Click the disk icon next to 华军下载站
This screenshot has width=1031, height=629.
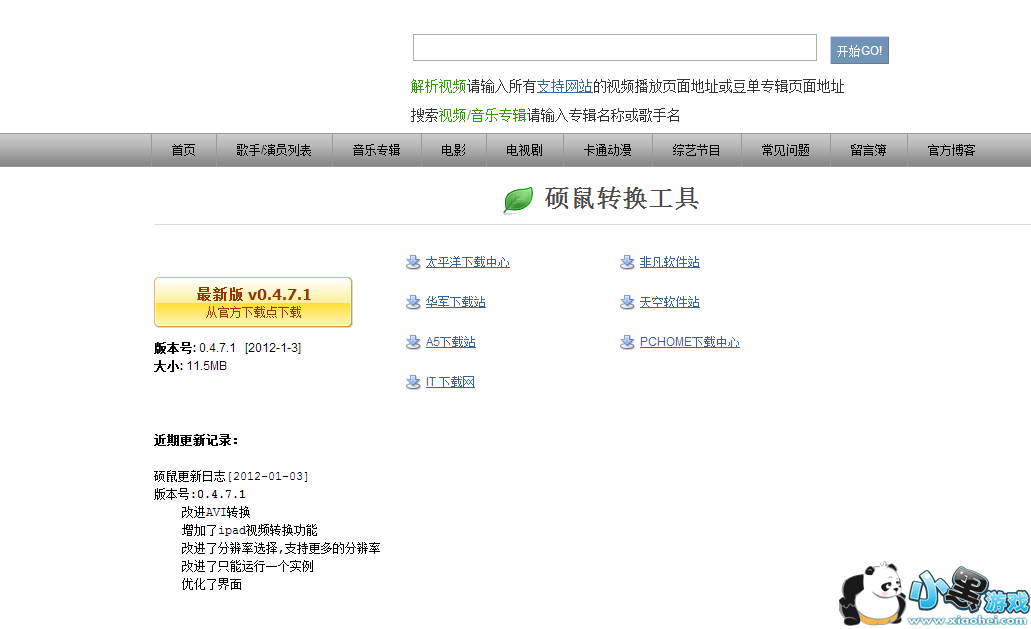[x=413, y=302]
